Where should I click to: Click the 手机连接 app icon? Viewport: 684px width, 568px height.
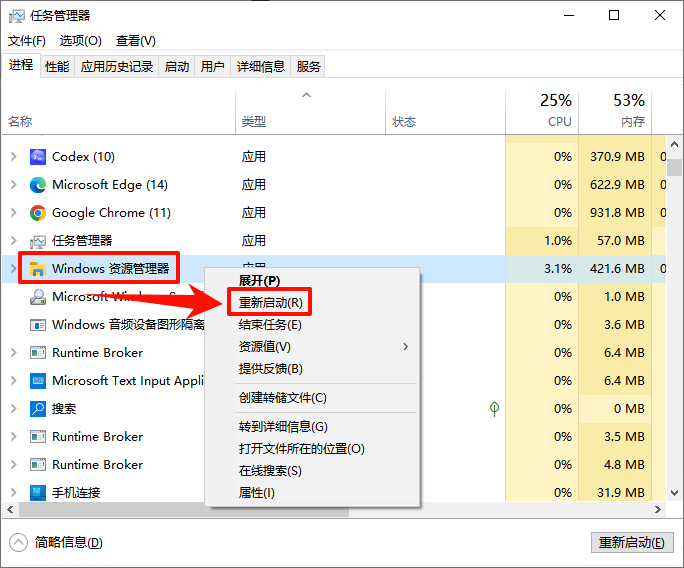tap(38, 493)
